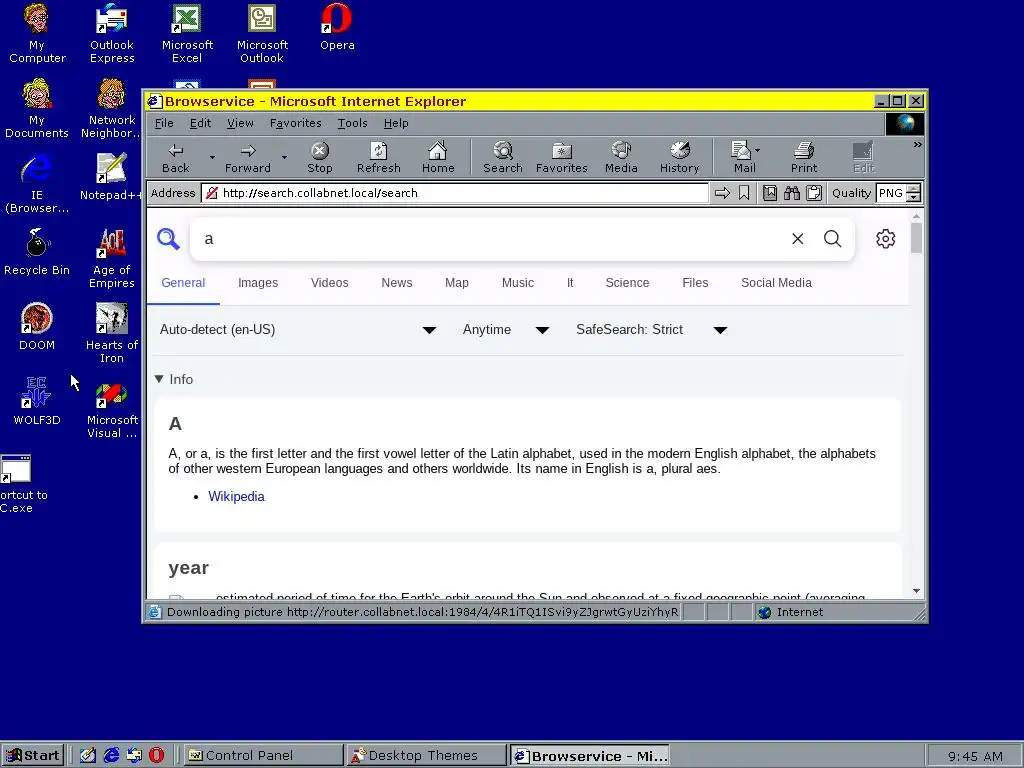Image resolution: width=1024 pixels, height=768 pixels.
Task: Decrease Quality using the spinner down arrow
Action: pyautogui.click(x=914, y=197)
